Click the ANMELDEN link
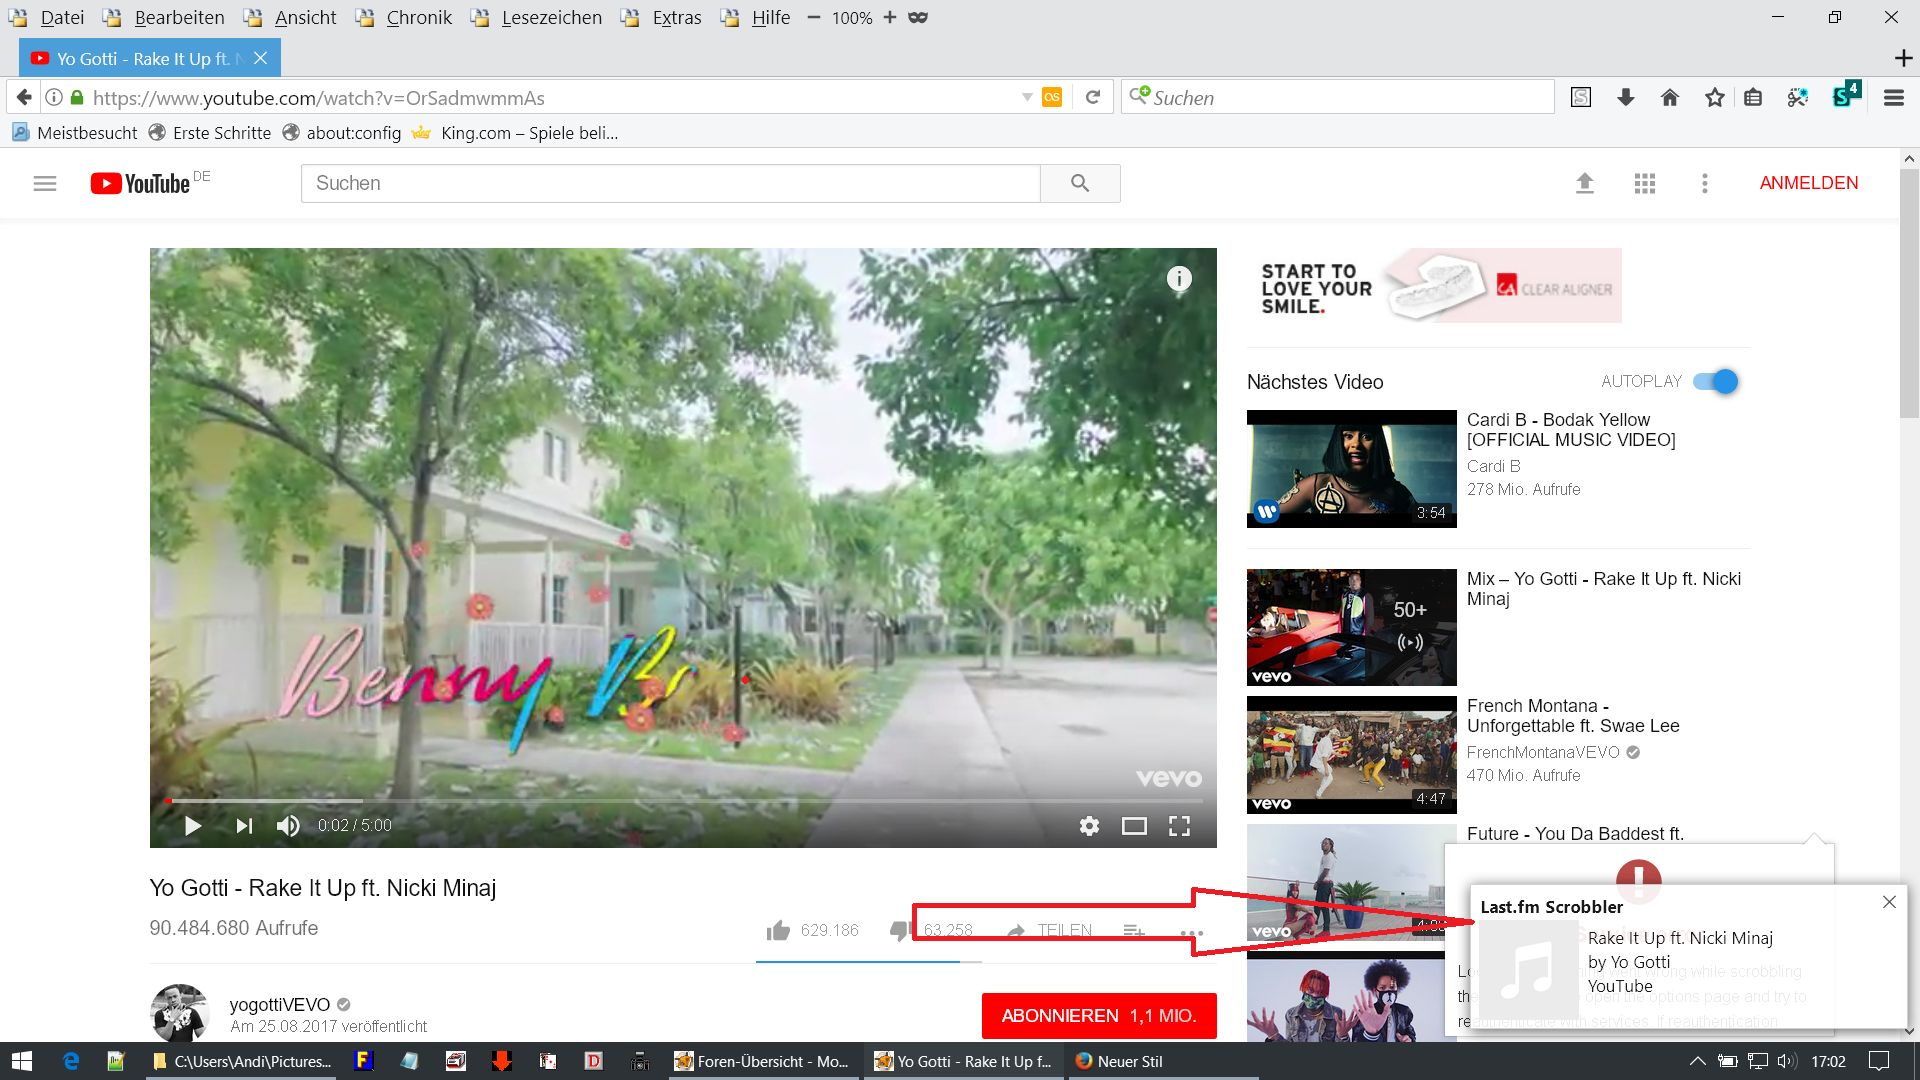1920x1080 pixels. tap(1808, 184)
